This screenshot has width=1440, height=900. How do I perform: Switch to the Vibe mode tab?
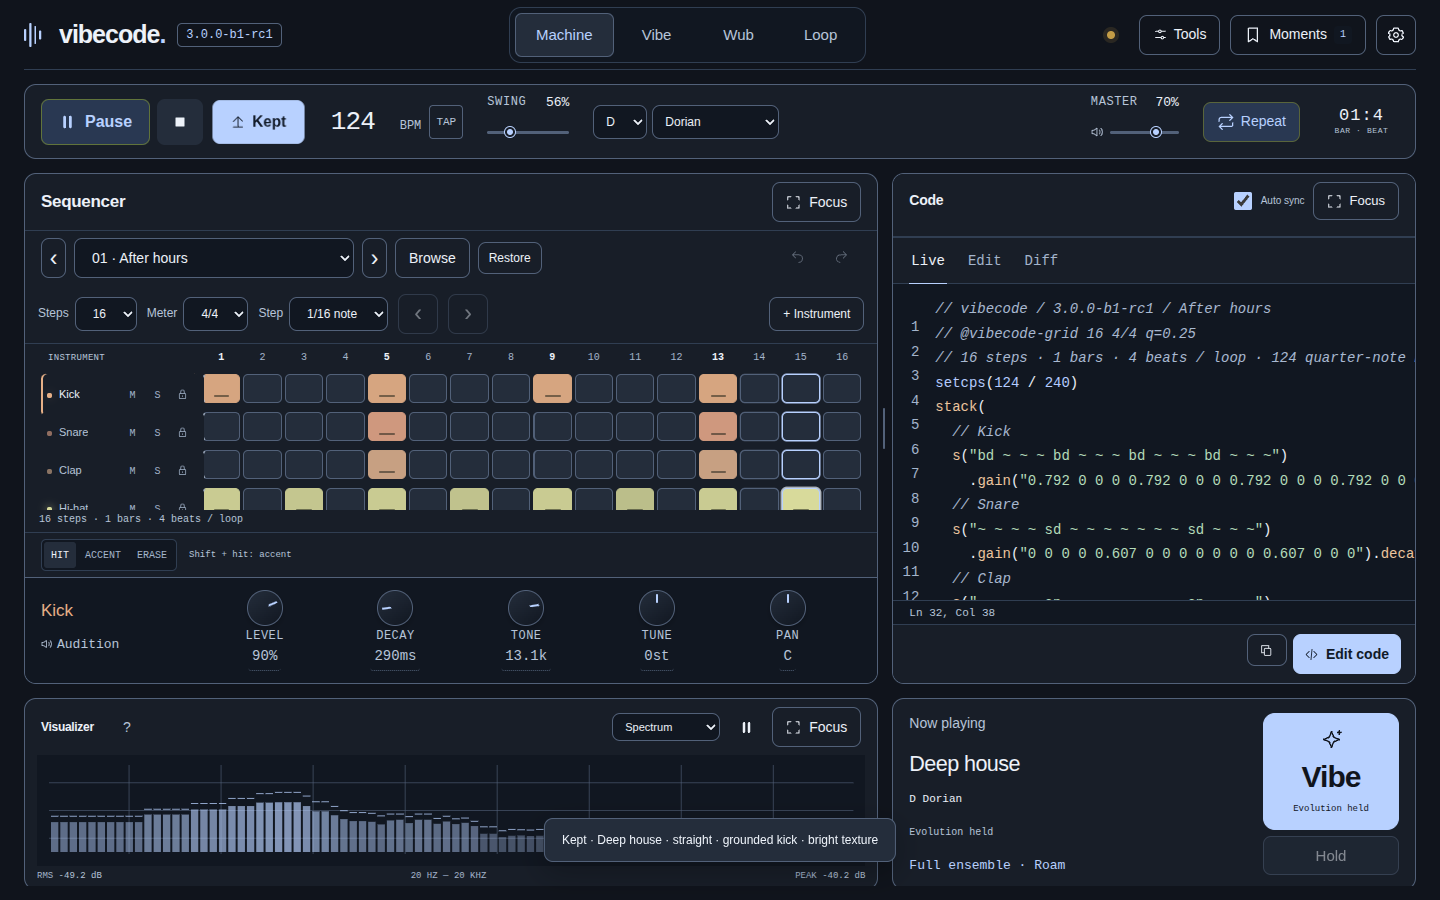click(x=656, y=35)
